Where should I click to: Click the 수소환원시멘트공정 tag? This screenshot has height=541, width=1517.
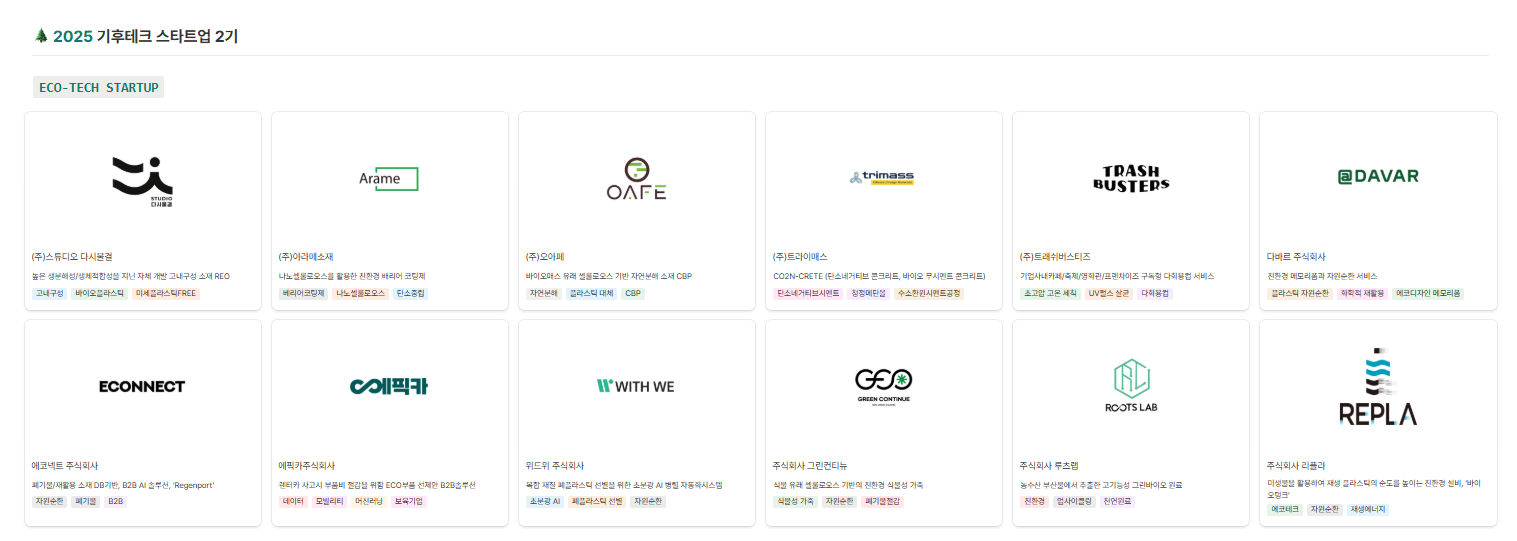[929, 294]
